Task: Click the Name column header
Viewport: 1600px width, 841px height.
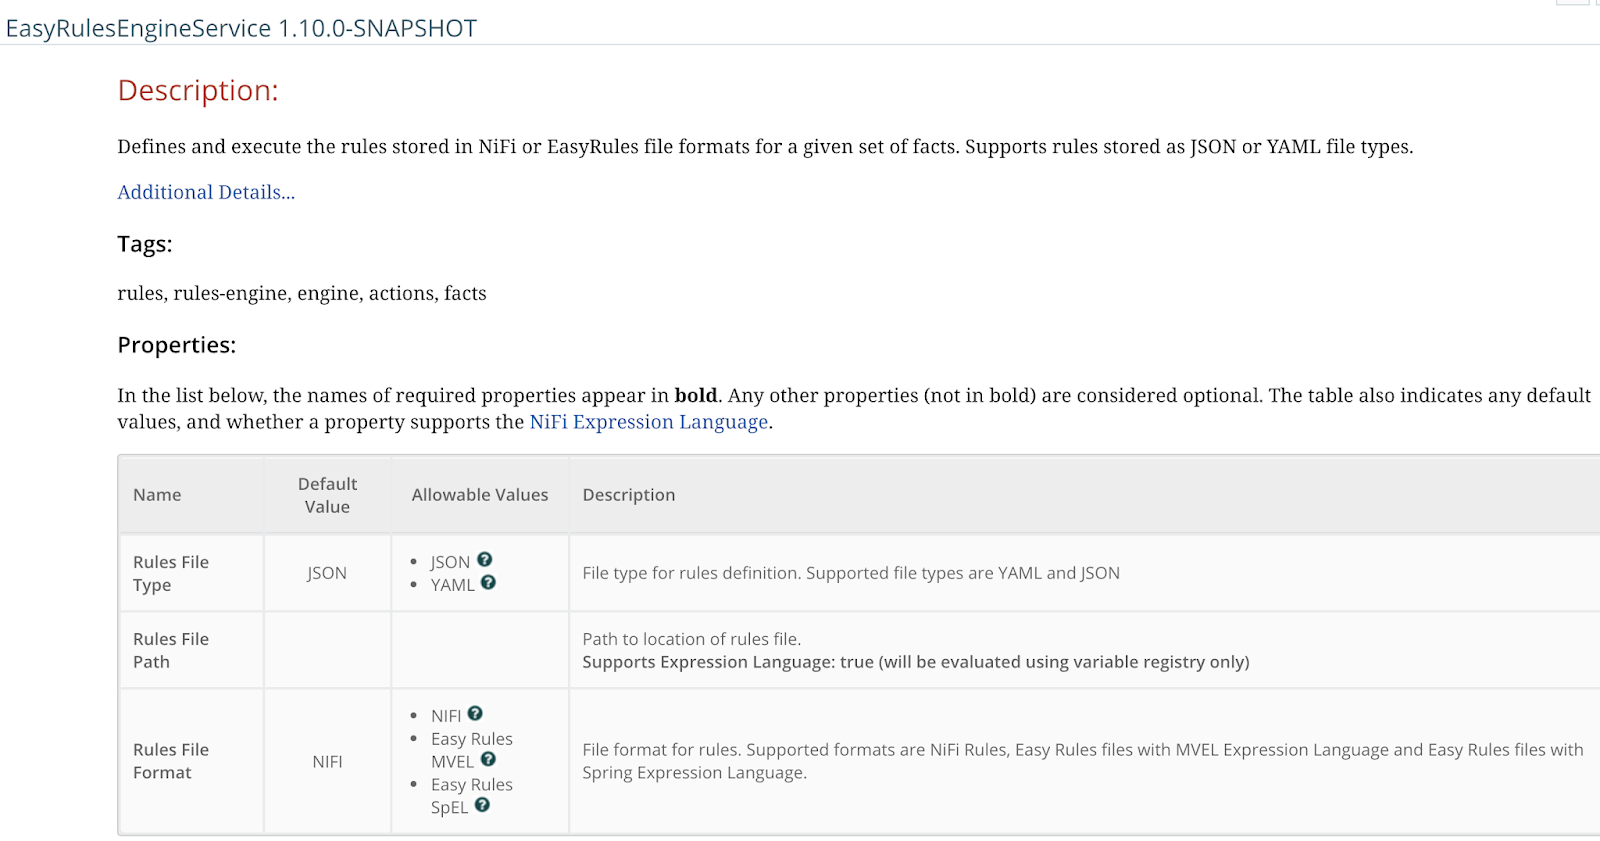Action: pos(157,495)
